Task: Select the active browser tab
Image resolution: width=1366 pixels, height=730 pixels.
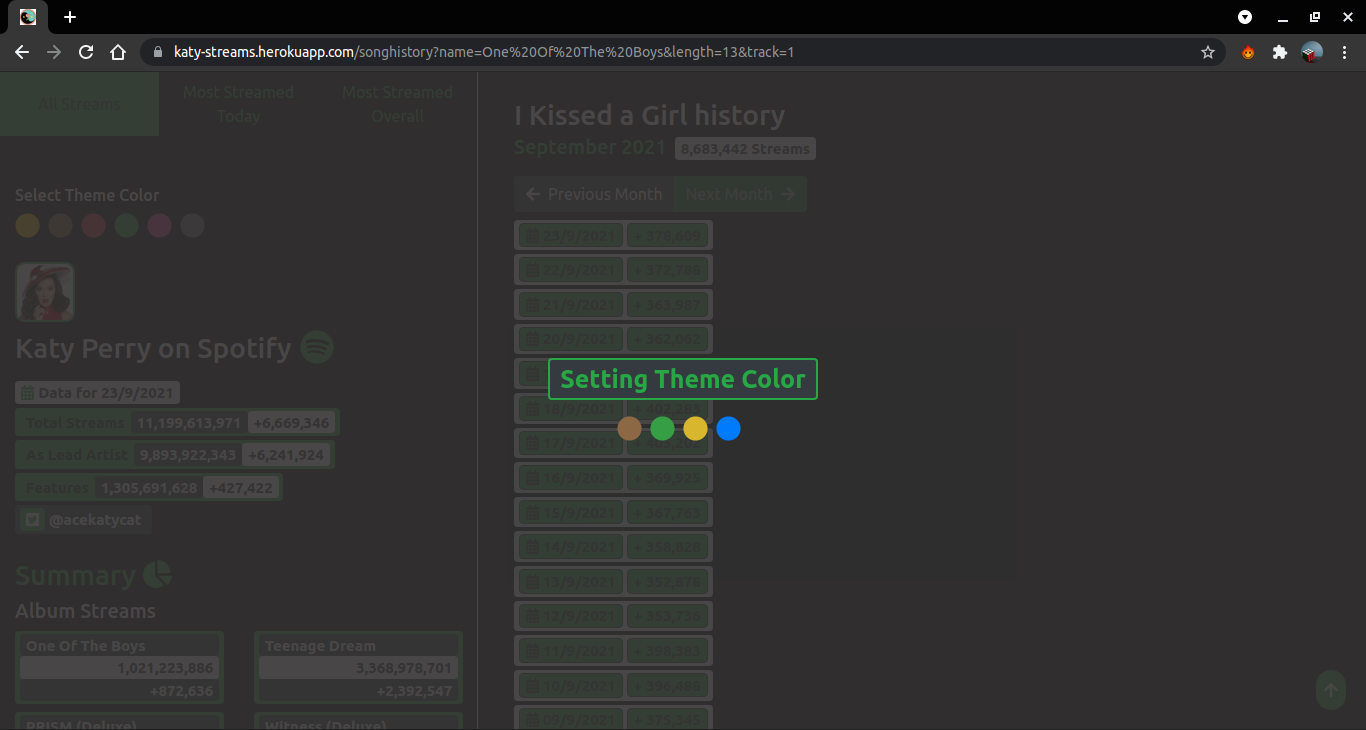Action: [x=29, y=17]
